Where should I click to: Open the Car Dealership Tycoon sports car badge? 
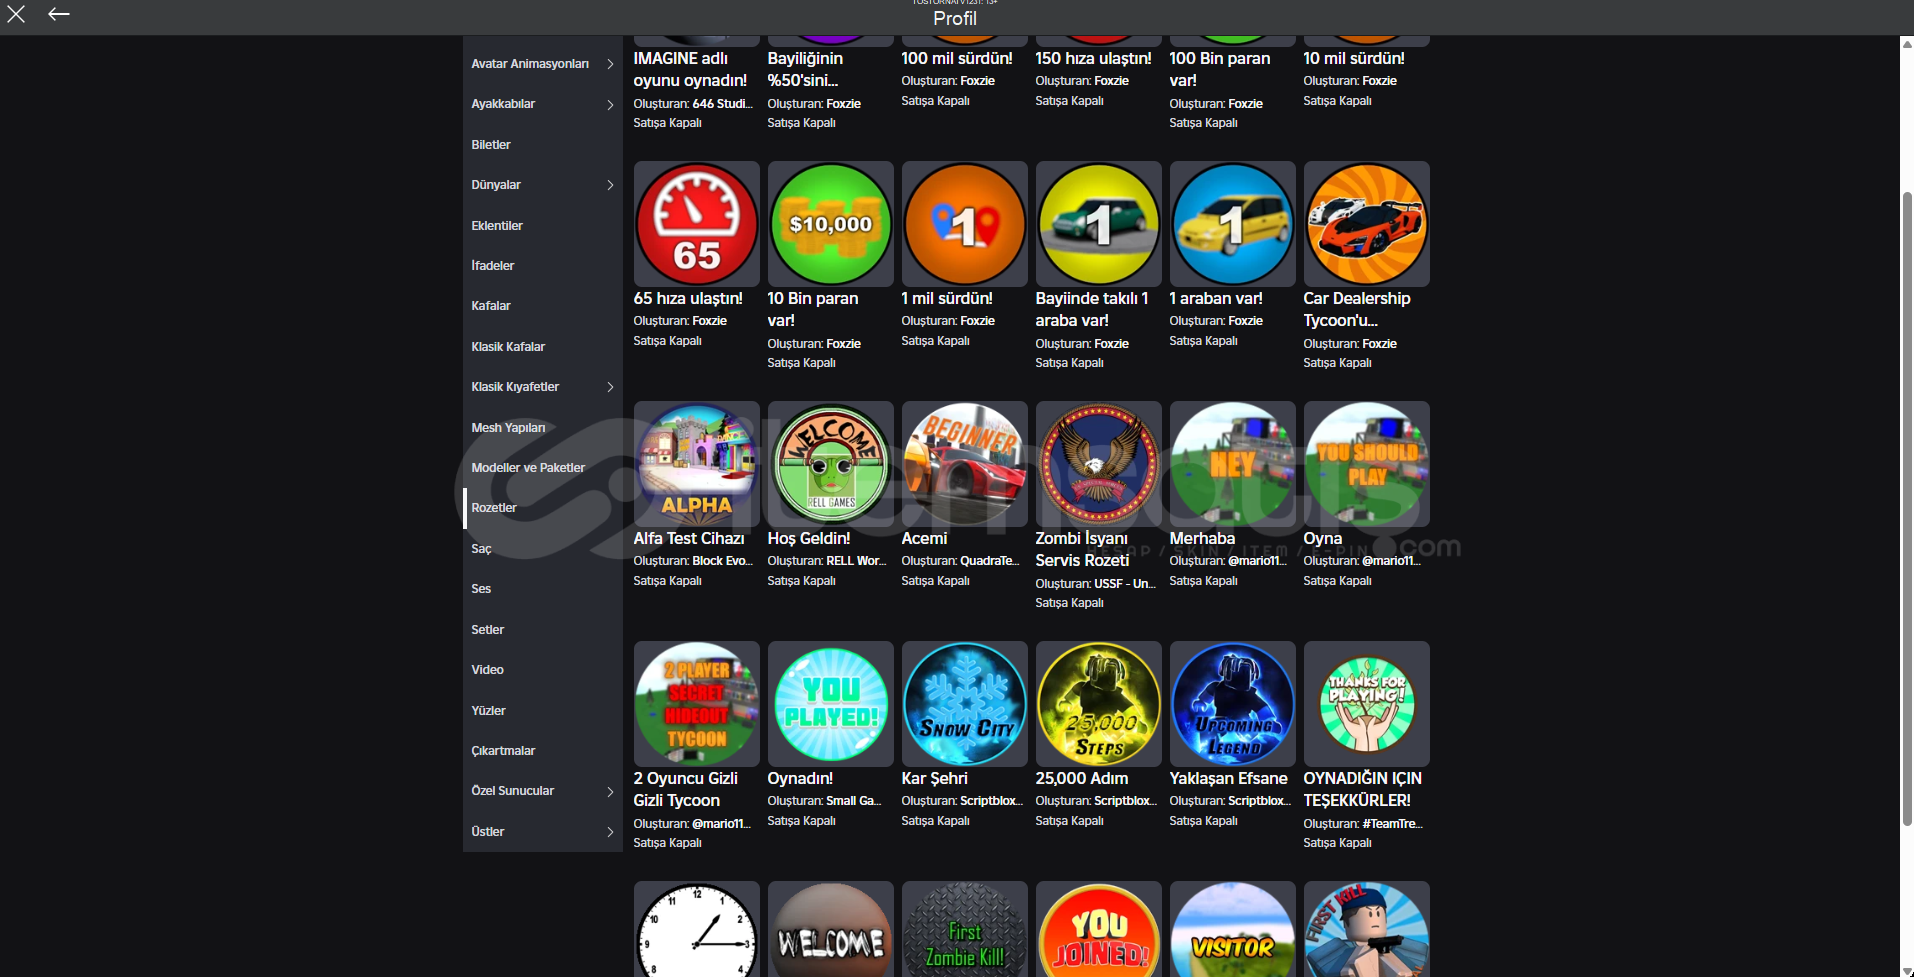pyautogui.click(x=1367, y=224)
